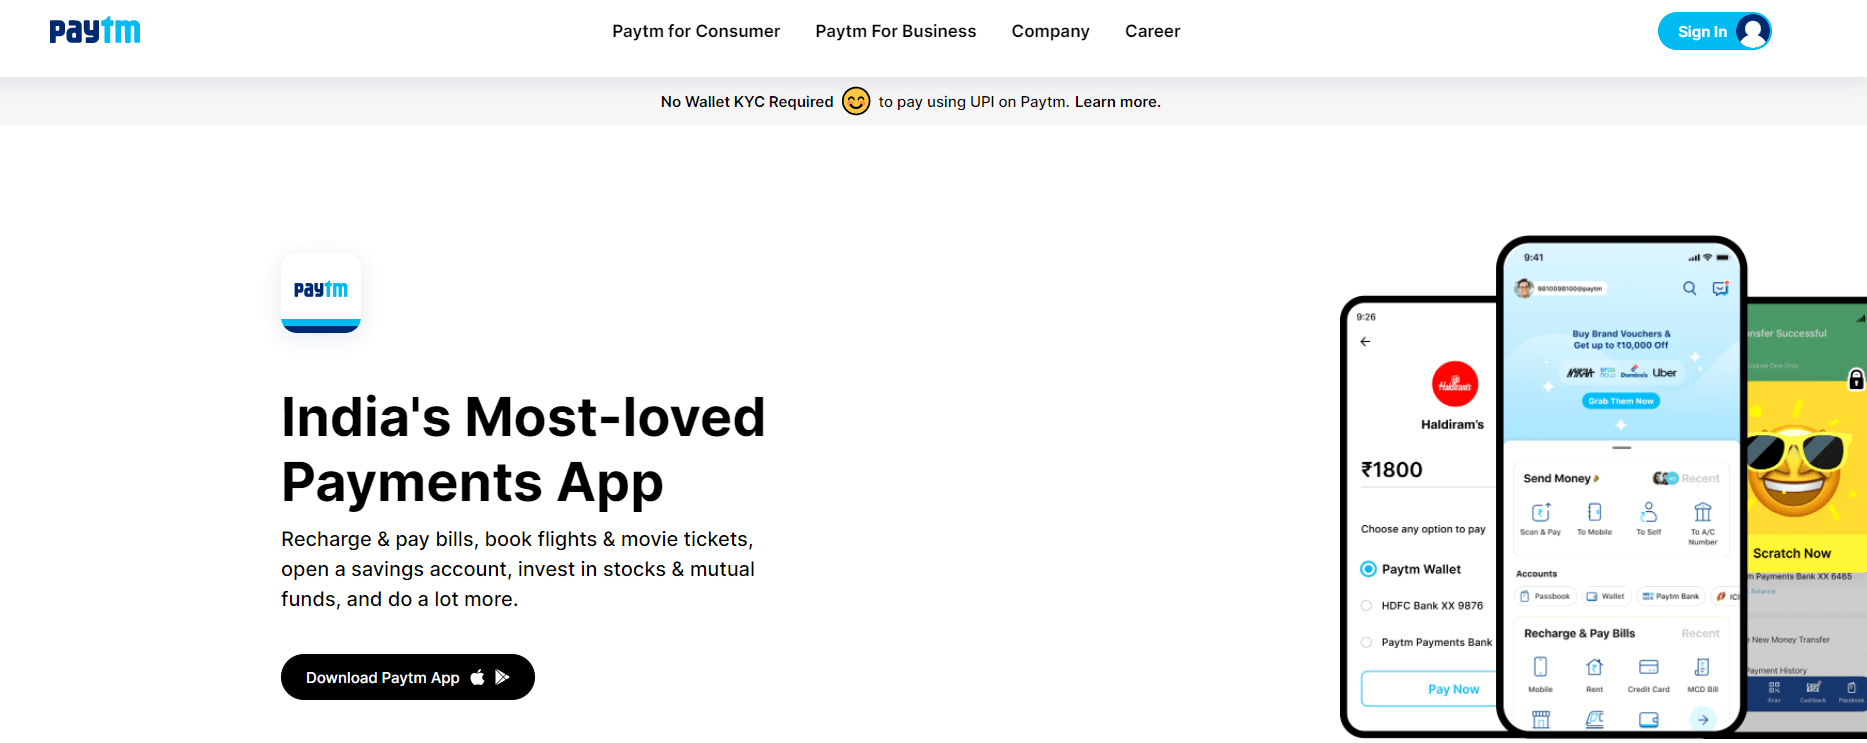The height and width of the screenshot is (743, 1867).
Task: Open the Passbook chip under Accounts
Action: tap(1546, 596)
